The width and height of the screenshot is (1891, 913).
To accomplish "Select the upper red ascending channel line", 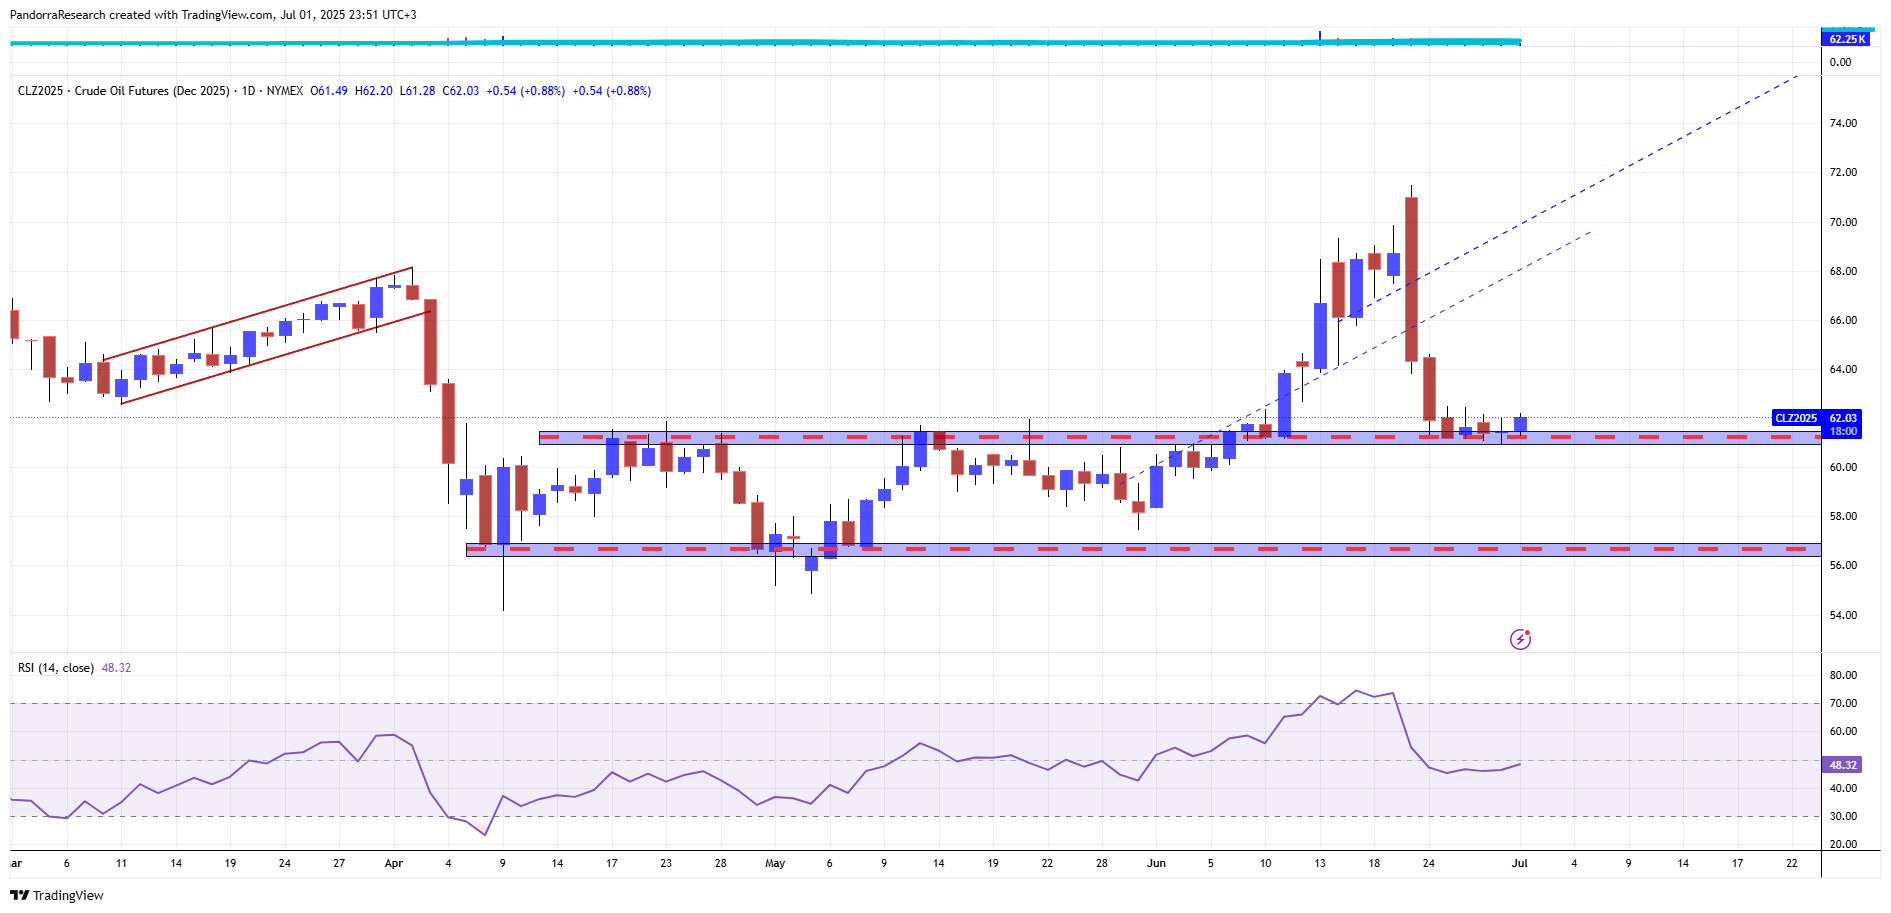I will (x=258, y=313).
